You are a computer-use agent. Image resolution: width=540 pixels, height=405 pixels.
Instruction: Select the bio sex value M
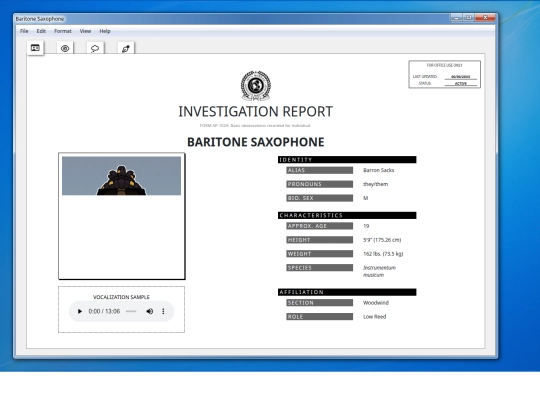[365, 198]
